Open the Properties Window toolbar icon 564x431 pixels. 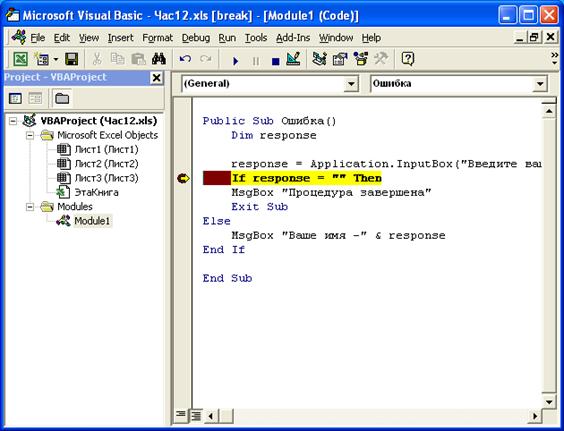pos(340,59)
